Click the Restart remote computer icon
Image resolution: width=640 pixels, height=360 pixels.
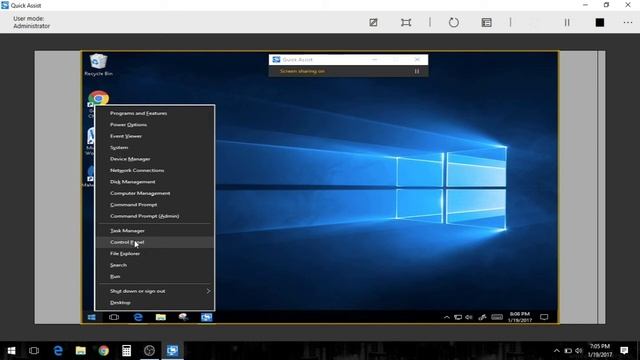pyautogui.click(x=453, y=22)
